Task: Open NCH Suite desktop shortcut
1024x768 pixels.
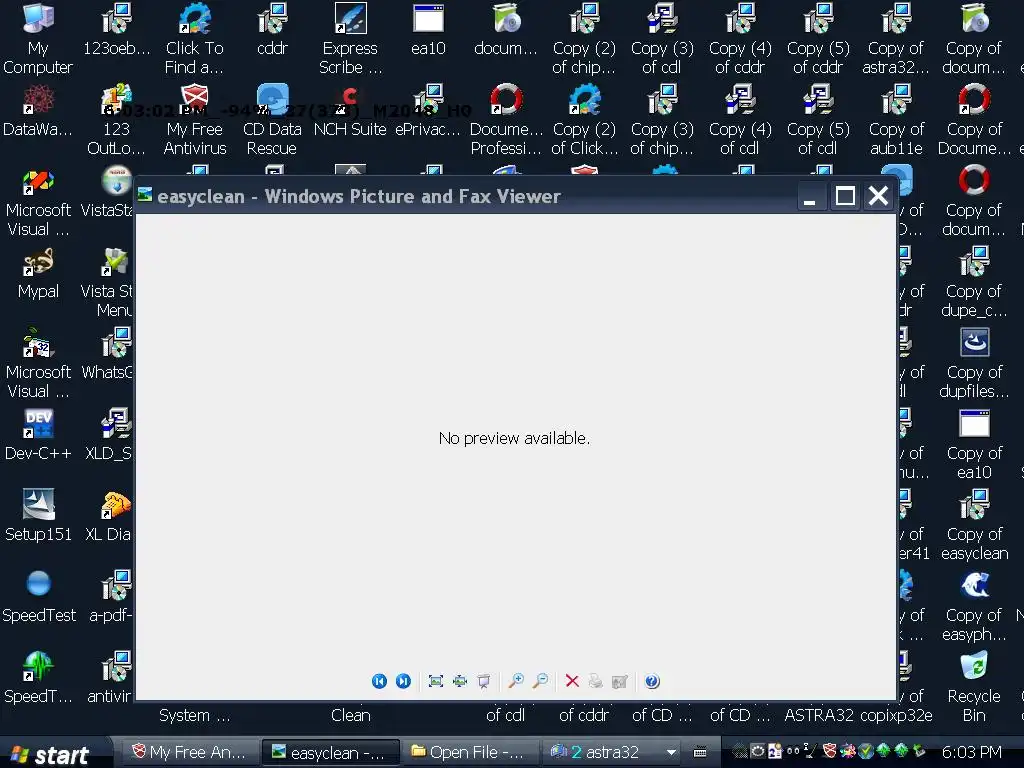Action: click(350, 111)
